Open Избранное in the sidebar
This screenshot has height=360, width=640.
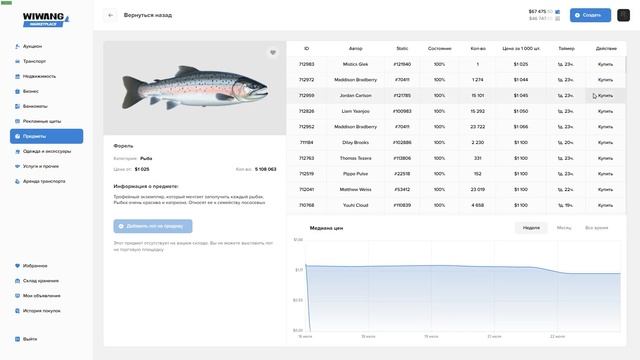click(x=35, y=266)
